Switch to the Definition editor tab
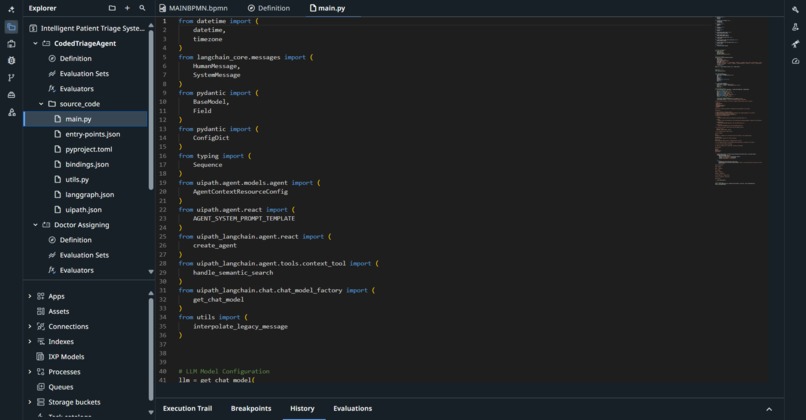 (x=269, y=8)
